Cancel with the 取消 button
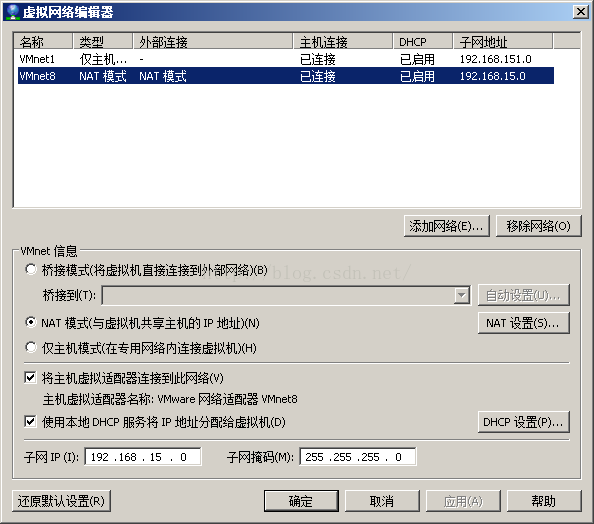Viewport: 594px width, 524px height. click(x=382, y=501)
